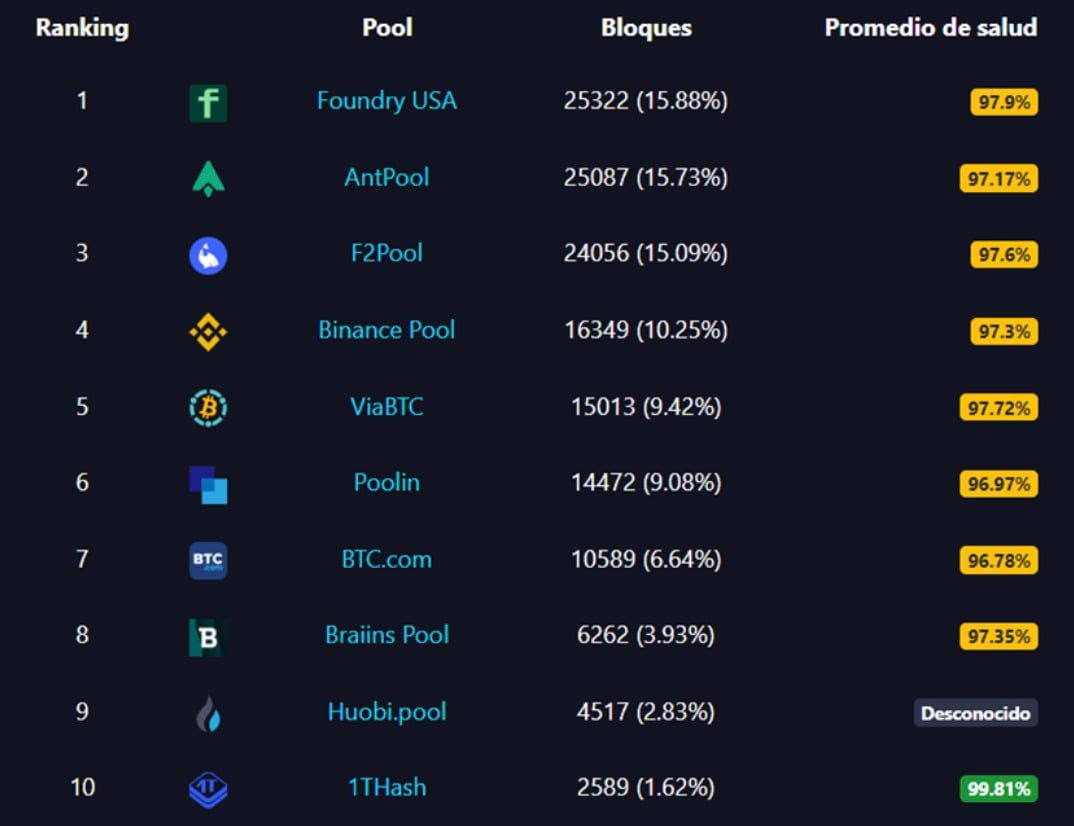1074x826 pixels.
Task: Open the AntPool details link
Action: [x=386, y=178]
